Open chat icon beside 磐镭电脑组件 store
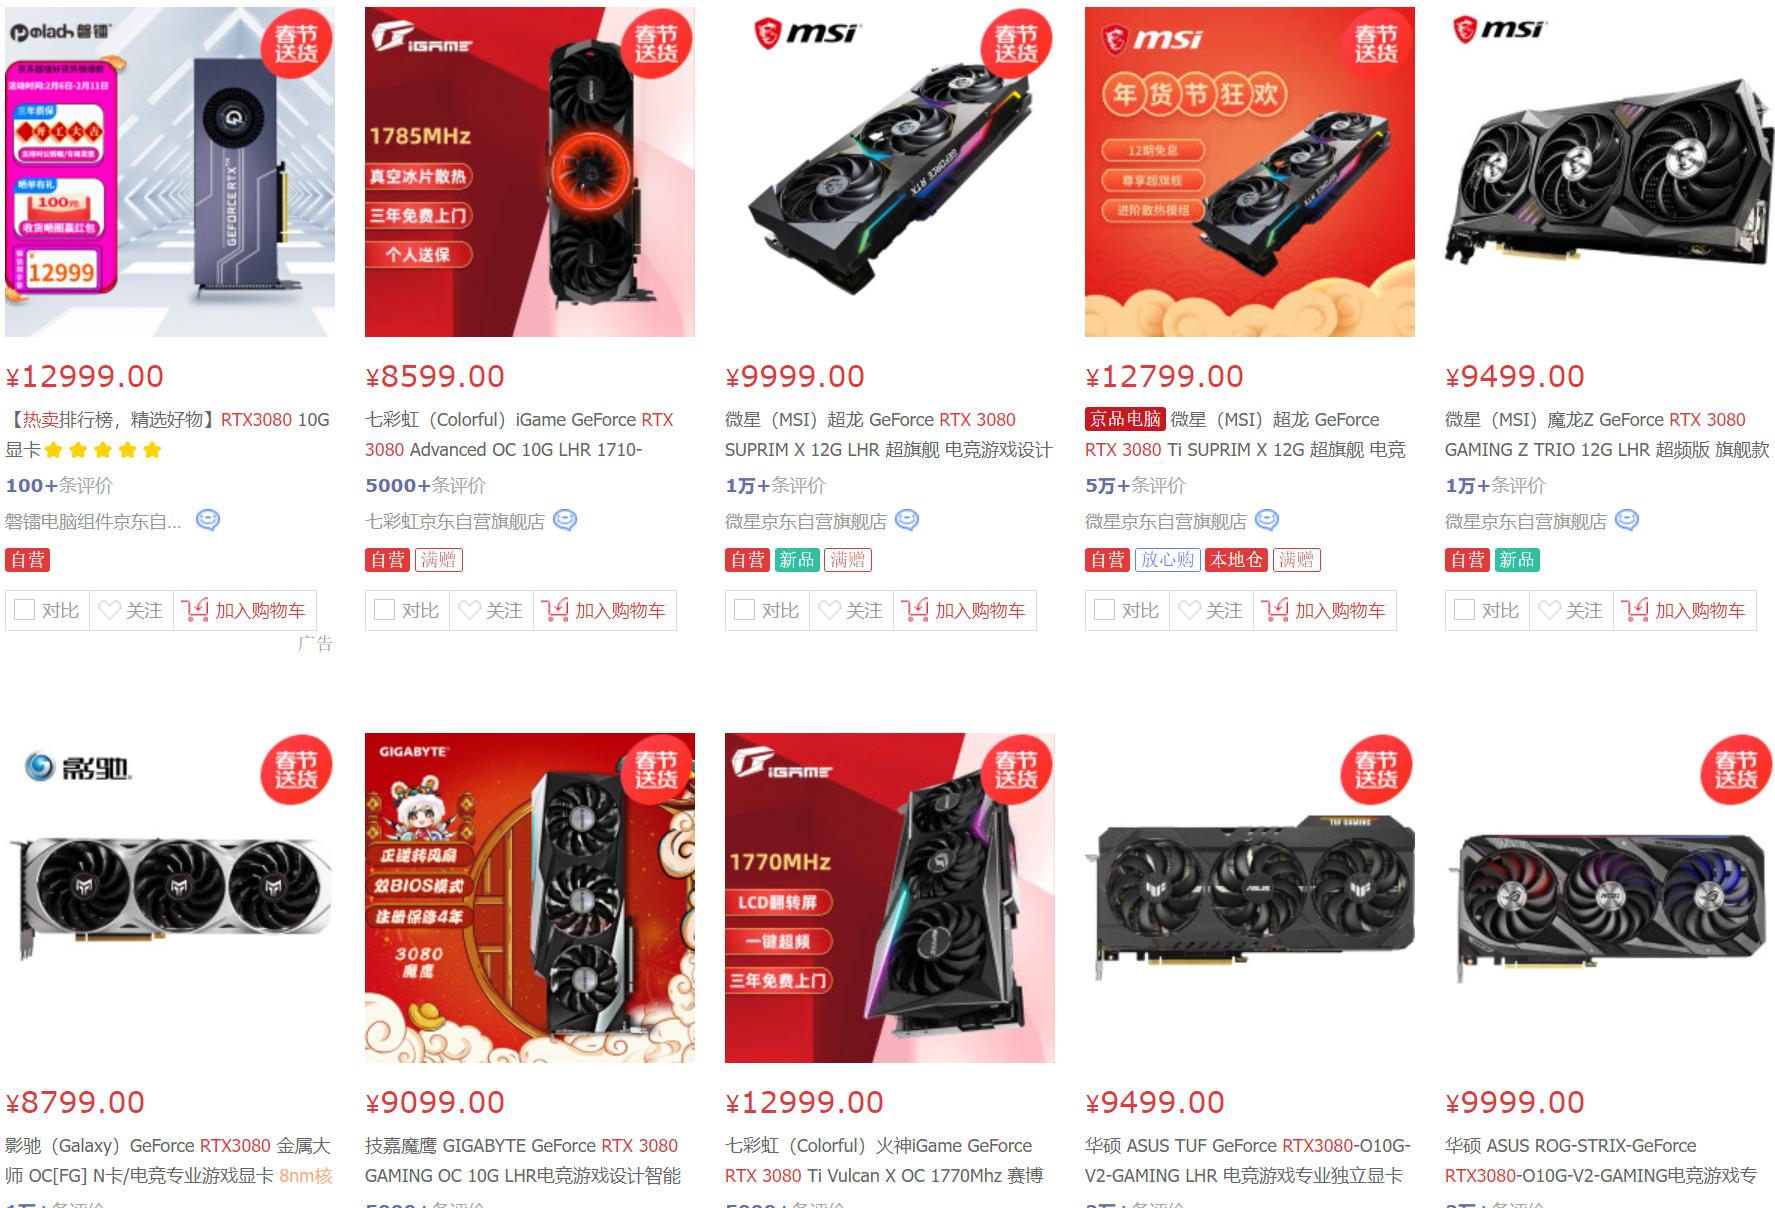The image size is (1775, 1208). (x=207, y=521)
